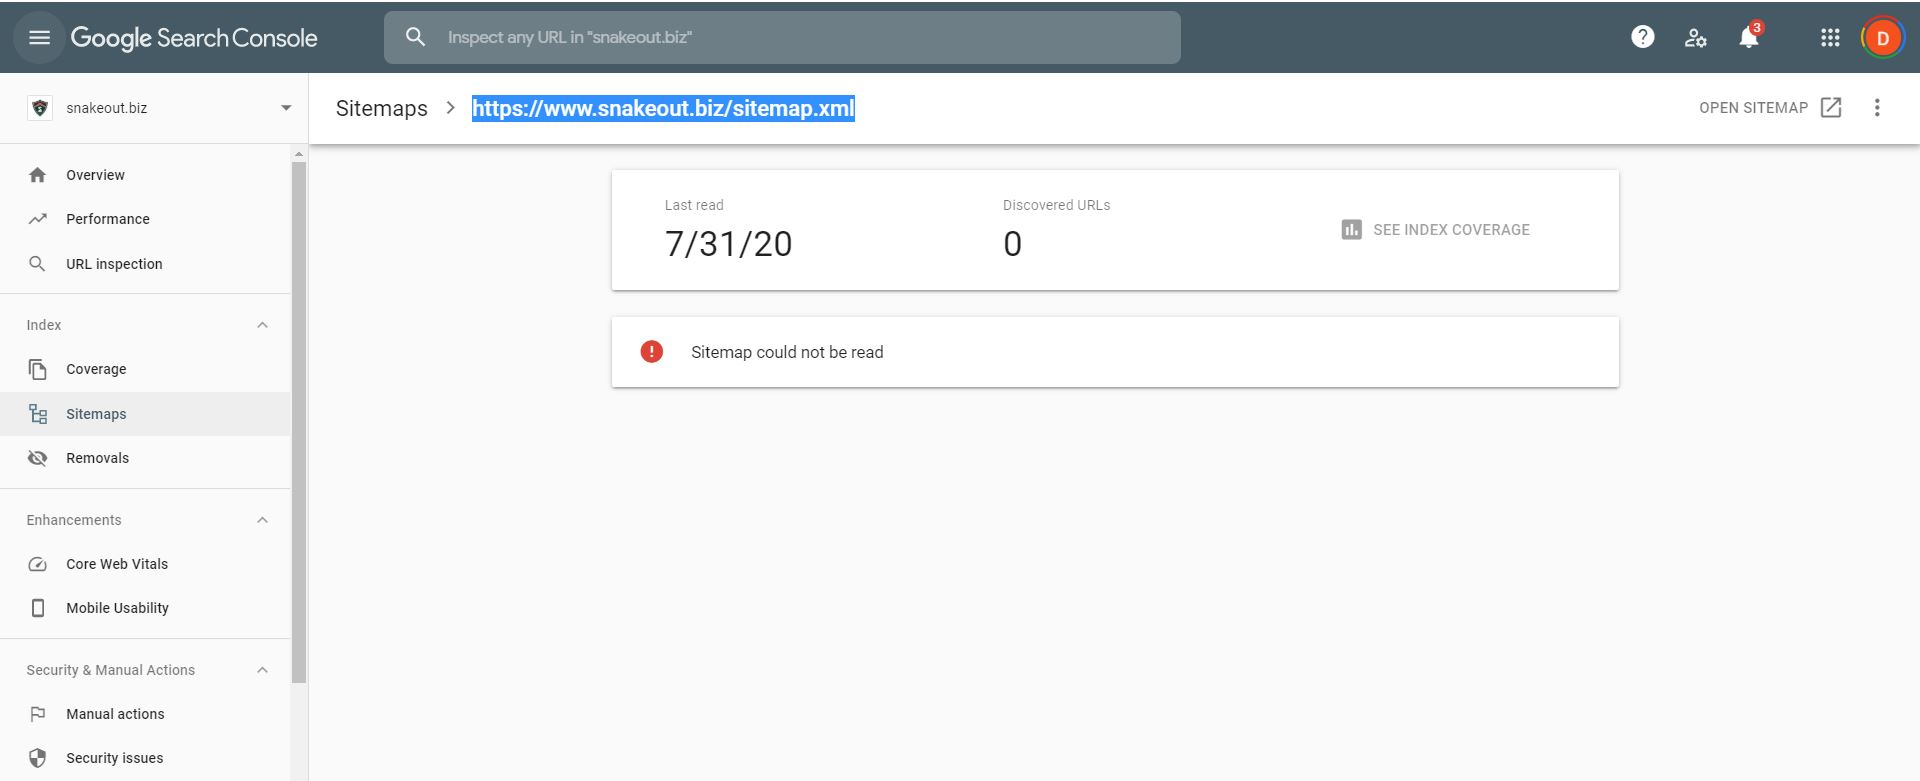Open the Help question mark icon

pyautogui.click(x=1642, y=37)
